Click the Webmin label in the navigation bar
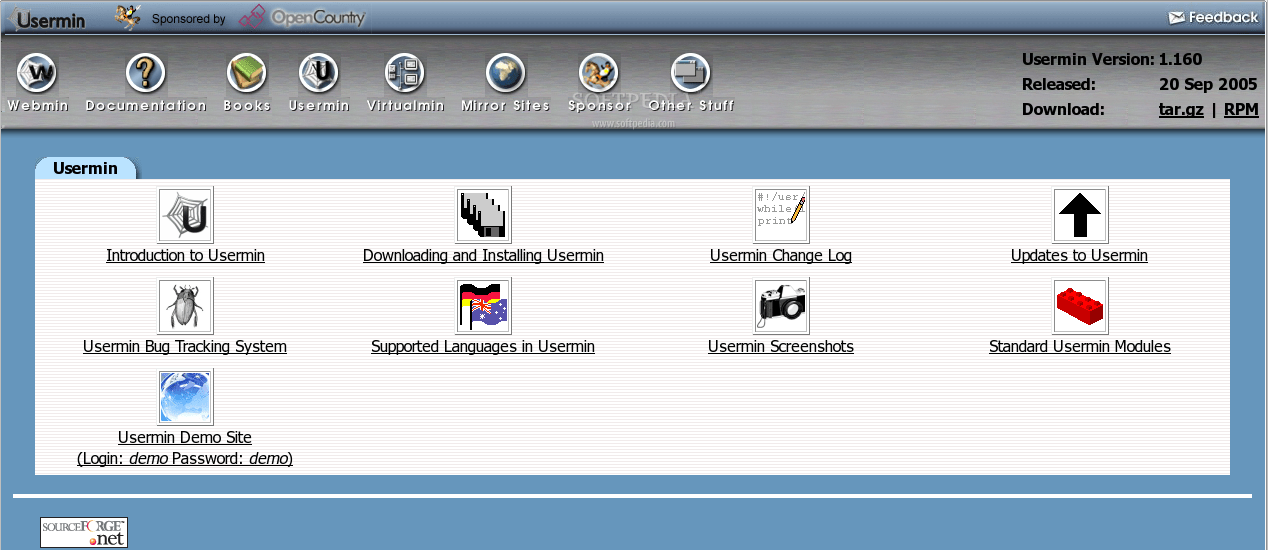1268x550 pixels. 38,105
